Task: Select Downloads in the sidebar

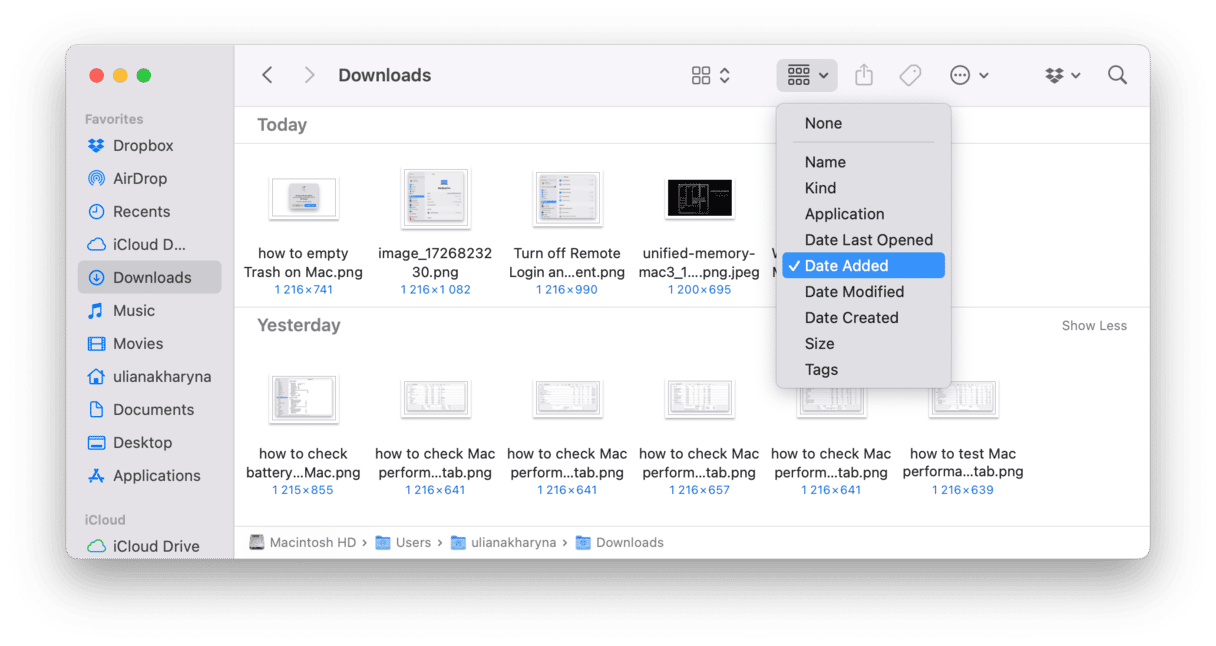Action: (149, 277)
